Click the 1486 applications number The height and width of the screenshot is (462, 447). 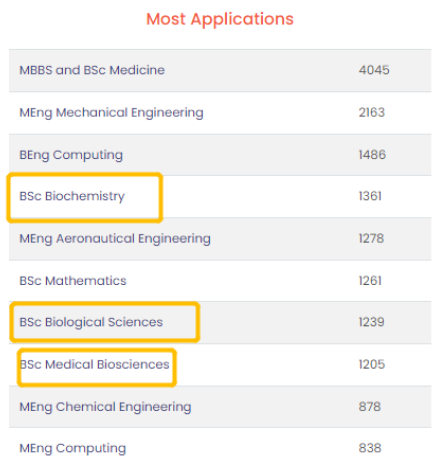point(372,155)
